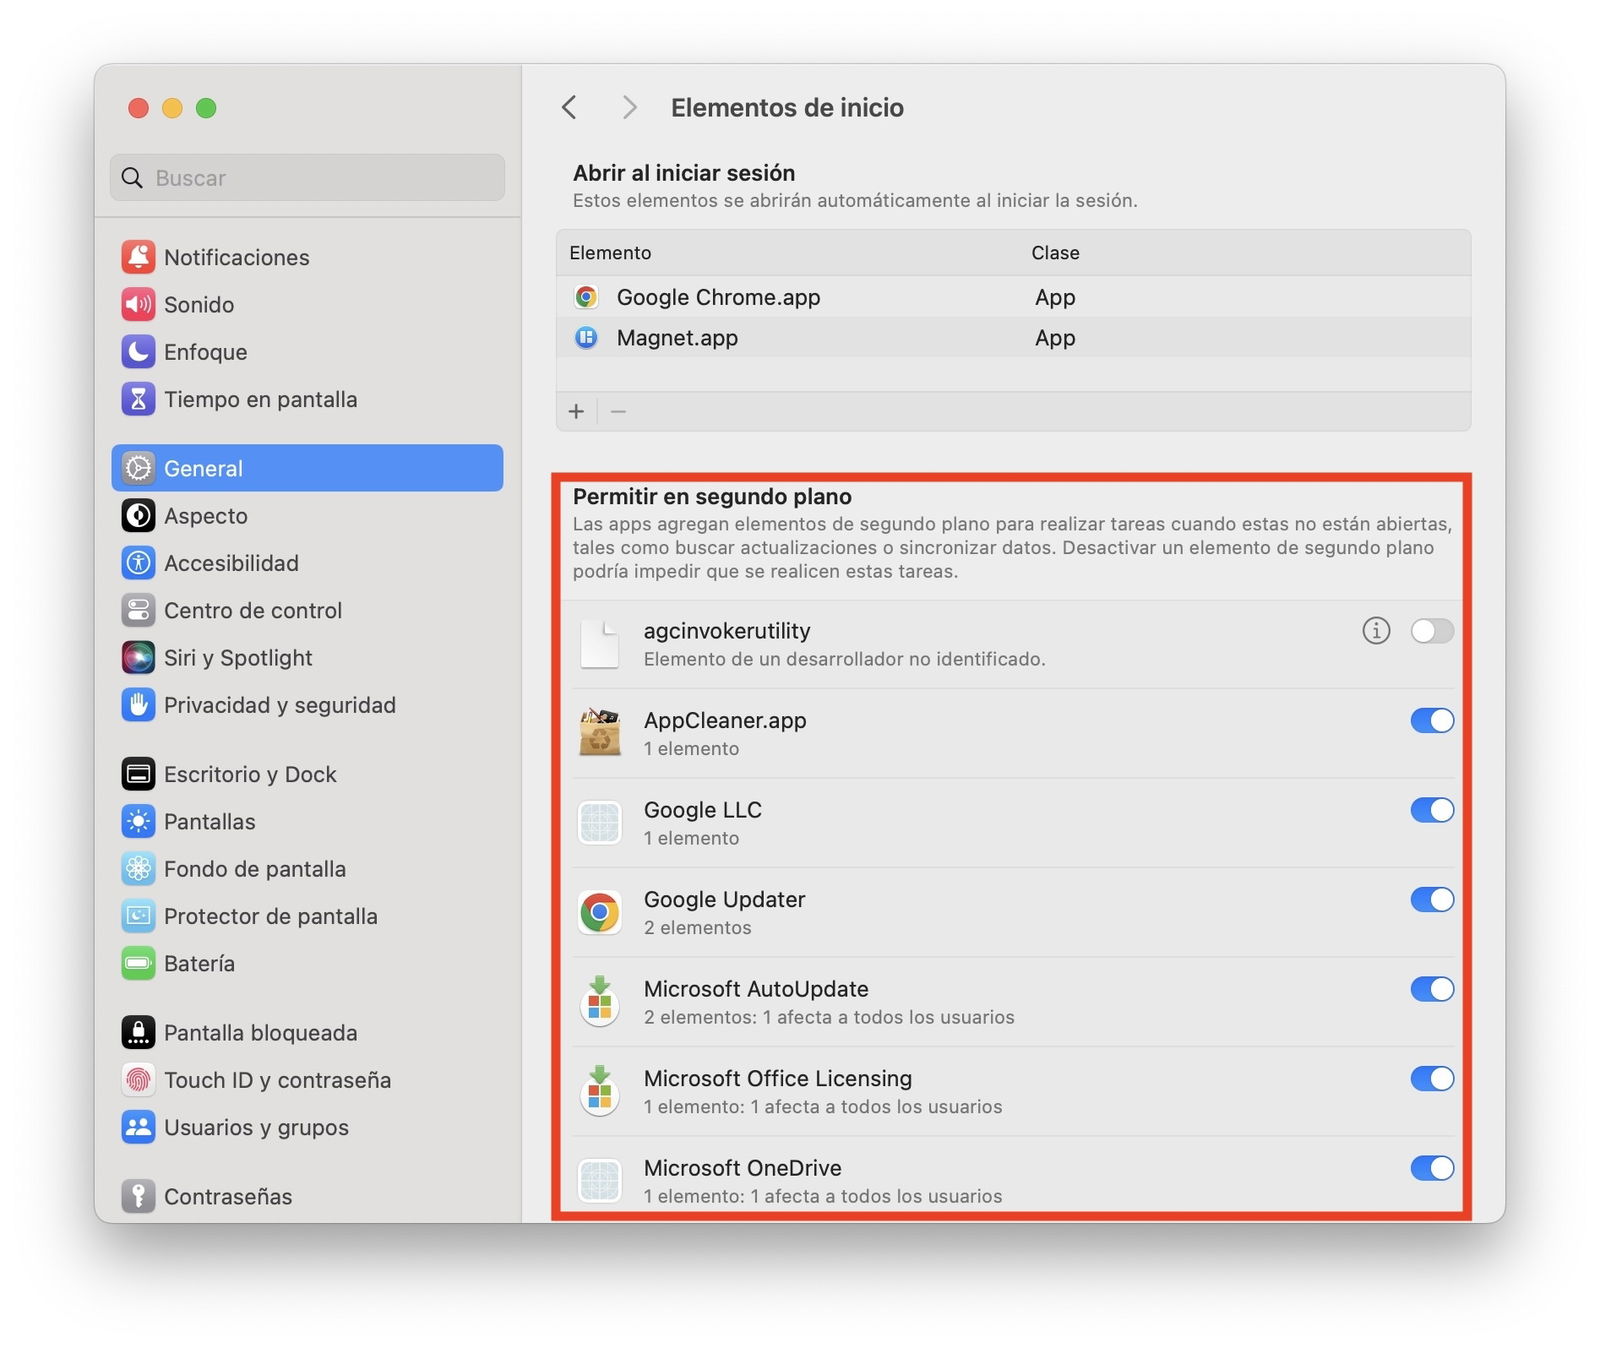Go to Usuarios y grupos settings
This screenshot has height=1348, width=1600.
tap(307, 1127)
